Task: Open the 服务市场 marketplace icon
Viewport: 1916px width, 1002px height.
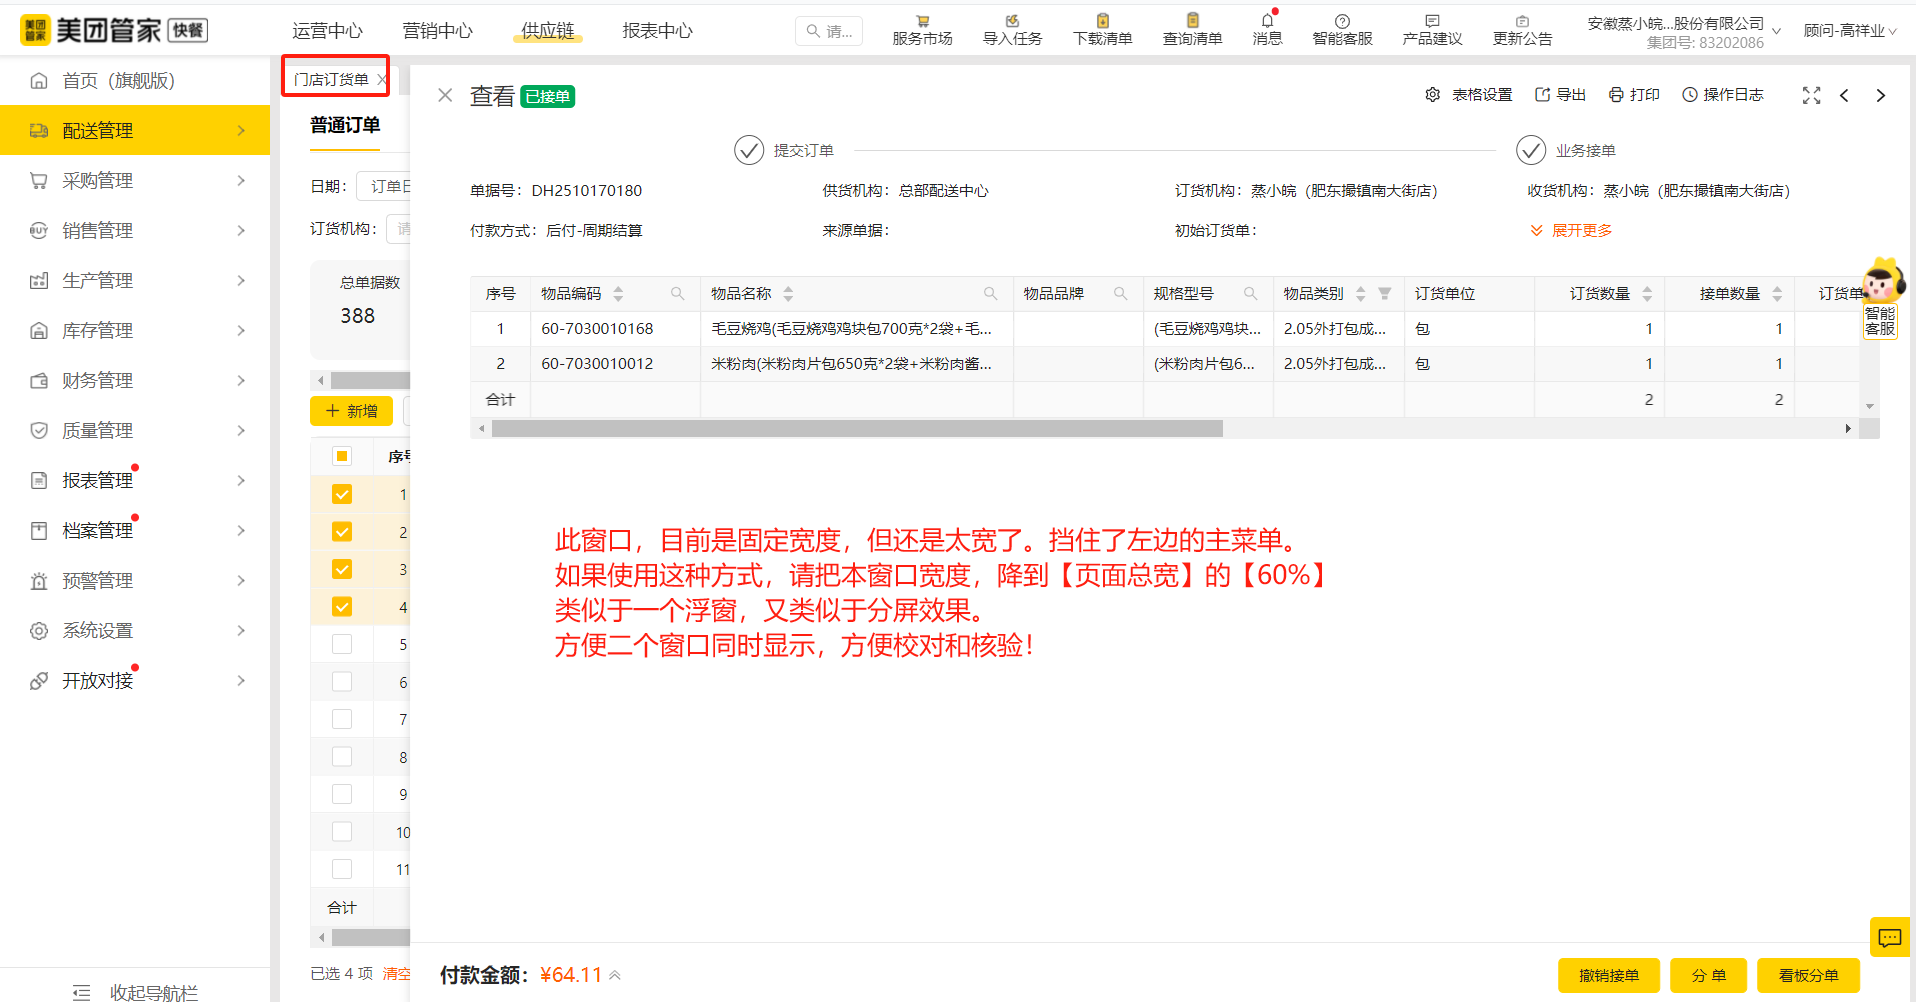Action: tap(921, 28)
